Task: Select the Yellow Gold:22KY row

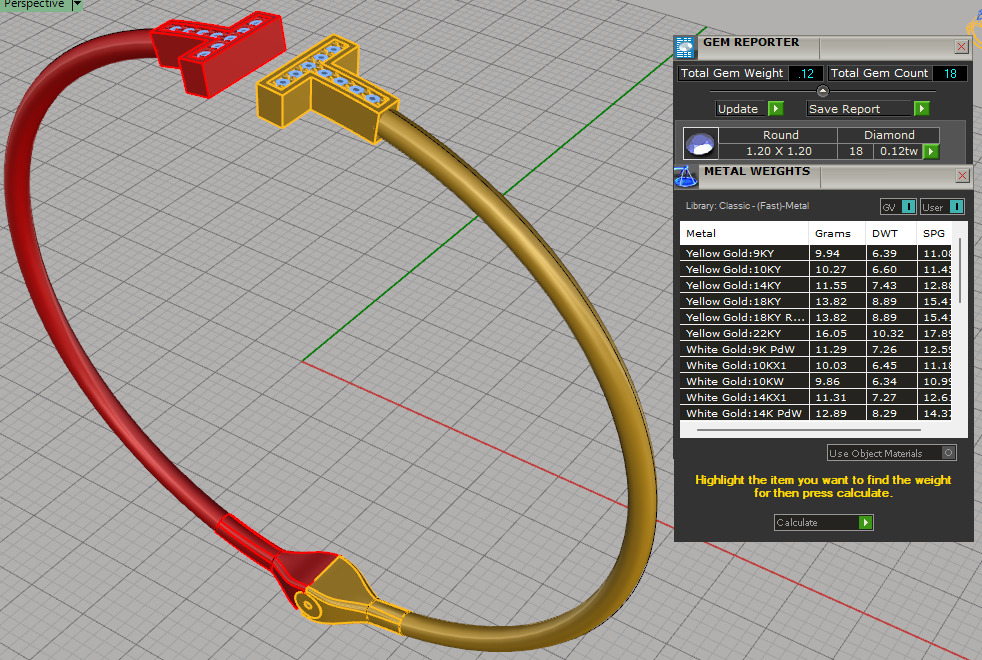Action: pyautogui.click(x=816, y=333)
